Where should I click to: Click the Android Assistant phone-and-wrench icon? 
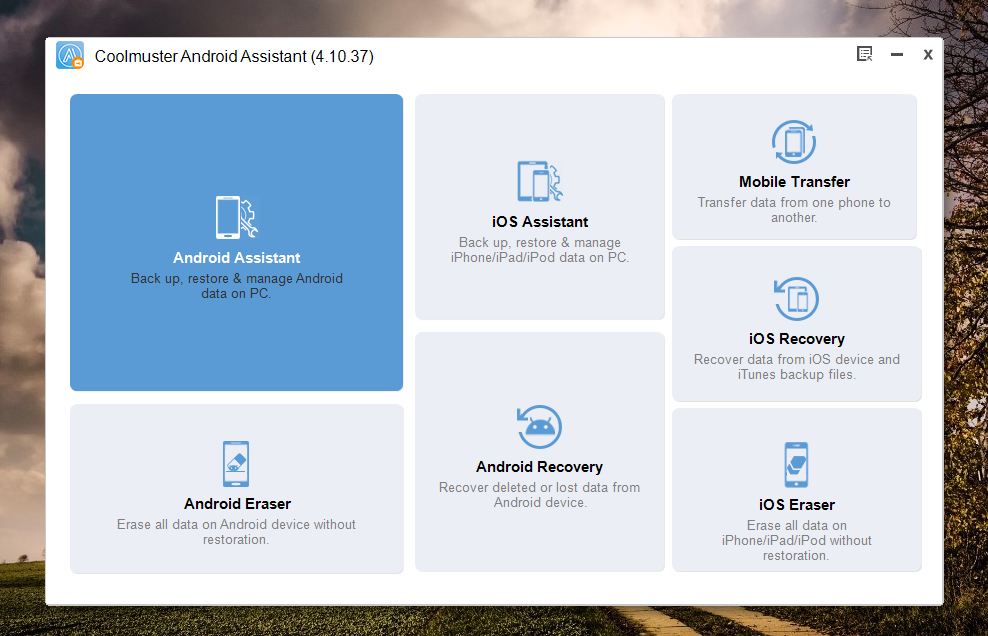point(237,217)
